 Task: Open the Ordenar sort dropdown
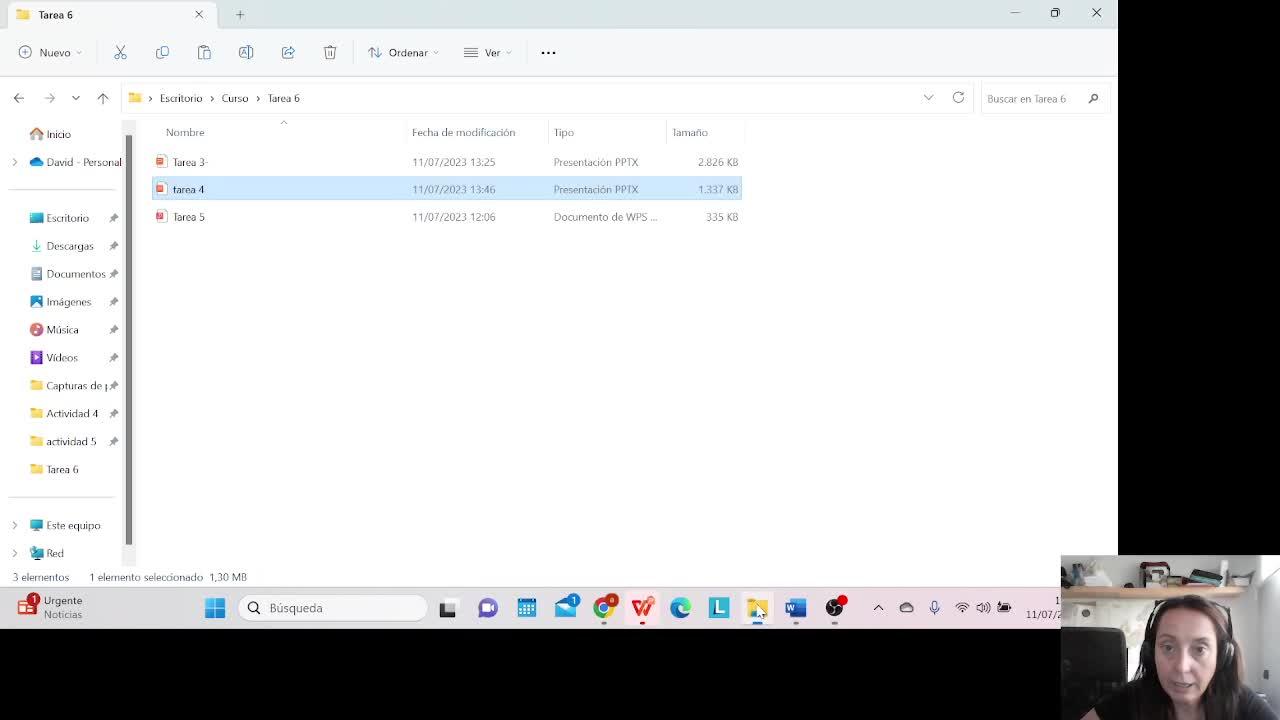click(x=402, y=52)
